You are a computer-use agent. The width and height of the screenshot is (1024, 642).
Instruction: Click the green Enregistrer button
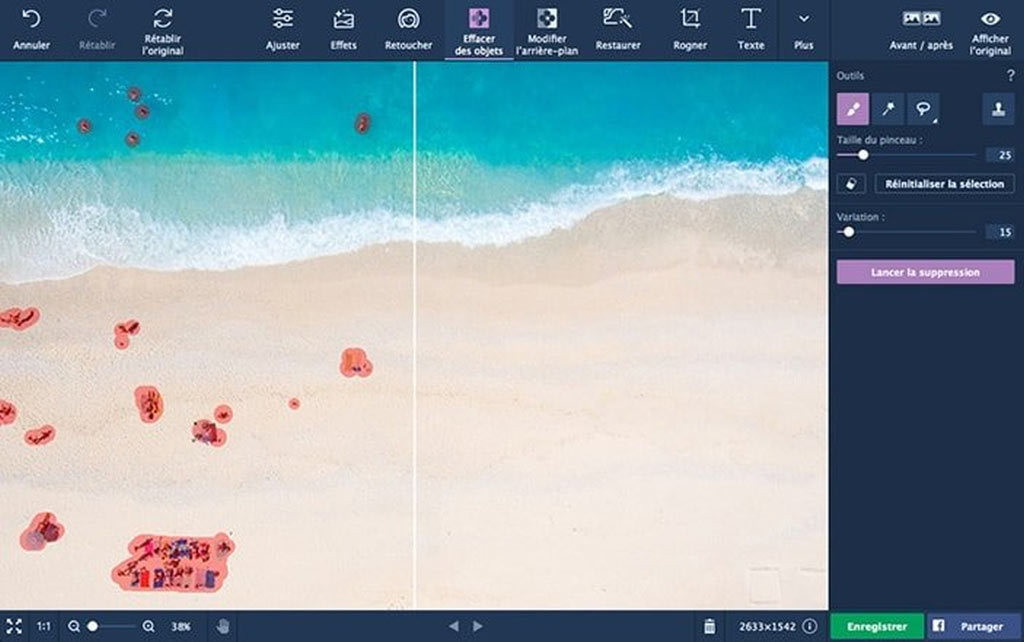(877, 626)
